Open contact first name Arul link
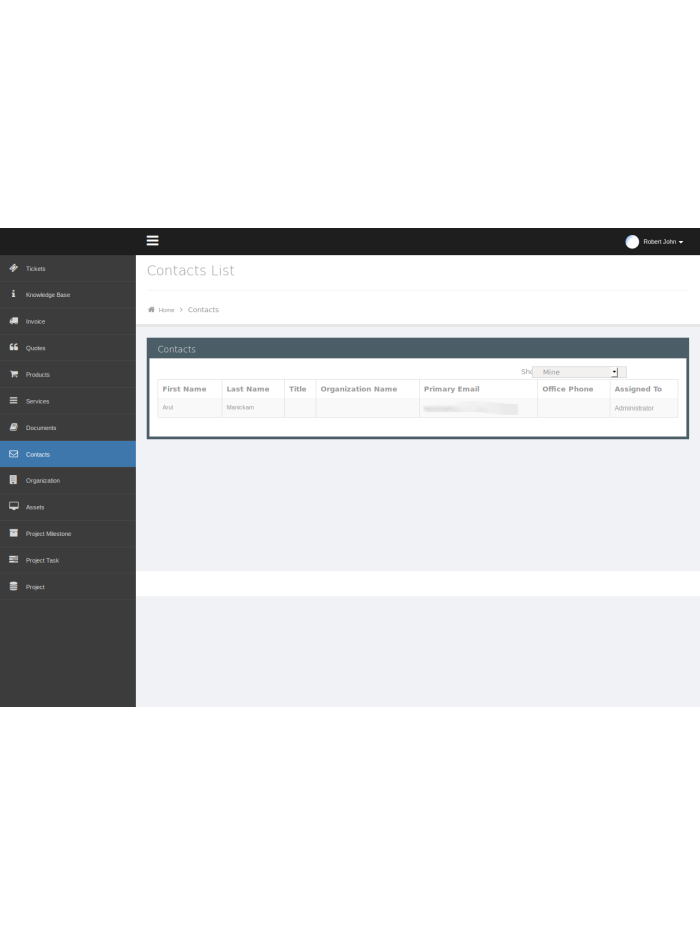Viewport: 700px width, 934px height. pyautogui.click(x=168, y=408)
